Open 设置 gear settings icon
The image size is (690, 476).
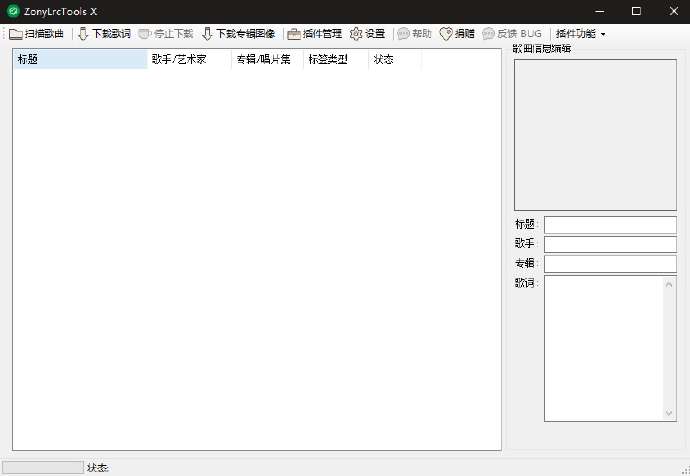[x=356, y=34]
